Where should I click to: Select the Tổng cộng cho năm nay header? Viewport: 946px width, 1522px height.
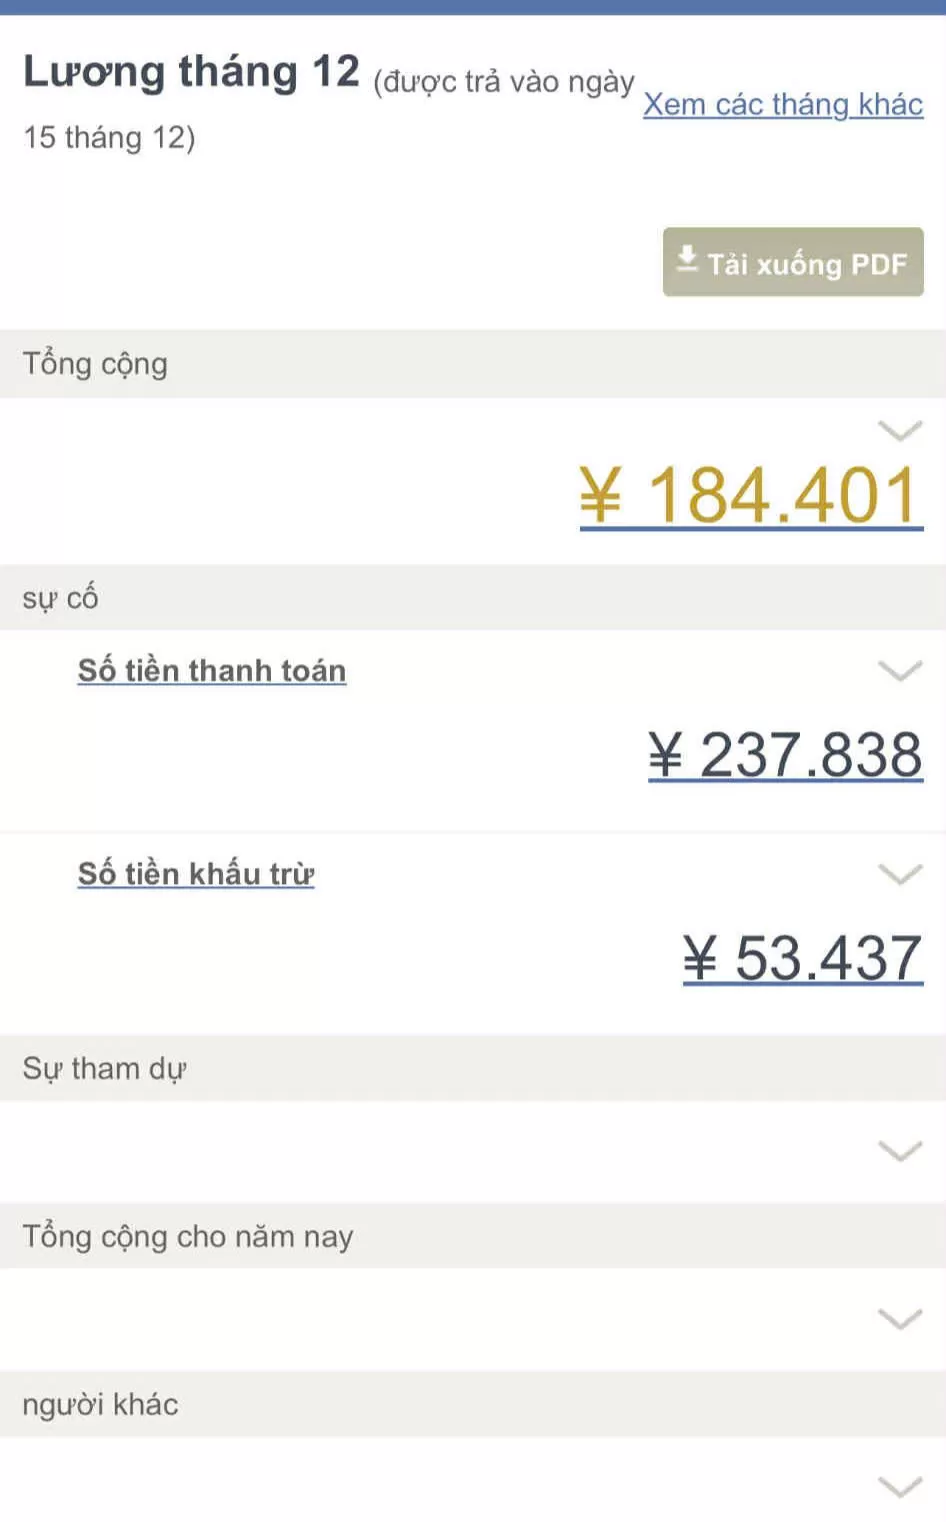pyautogui.click(x=188, y=1237)
